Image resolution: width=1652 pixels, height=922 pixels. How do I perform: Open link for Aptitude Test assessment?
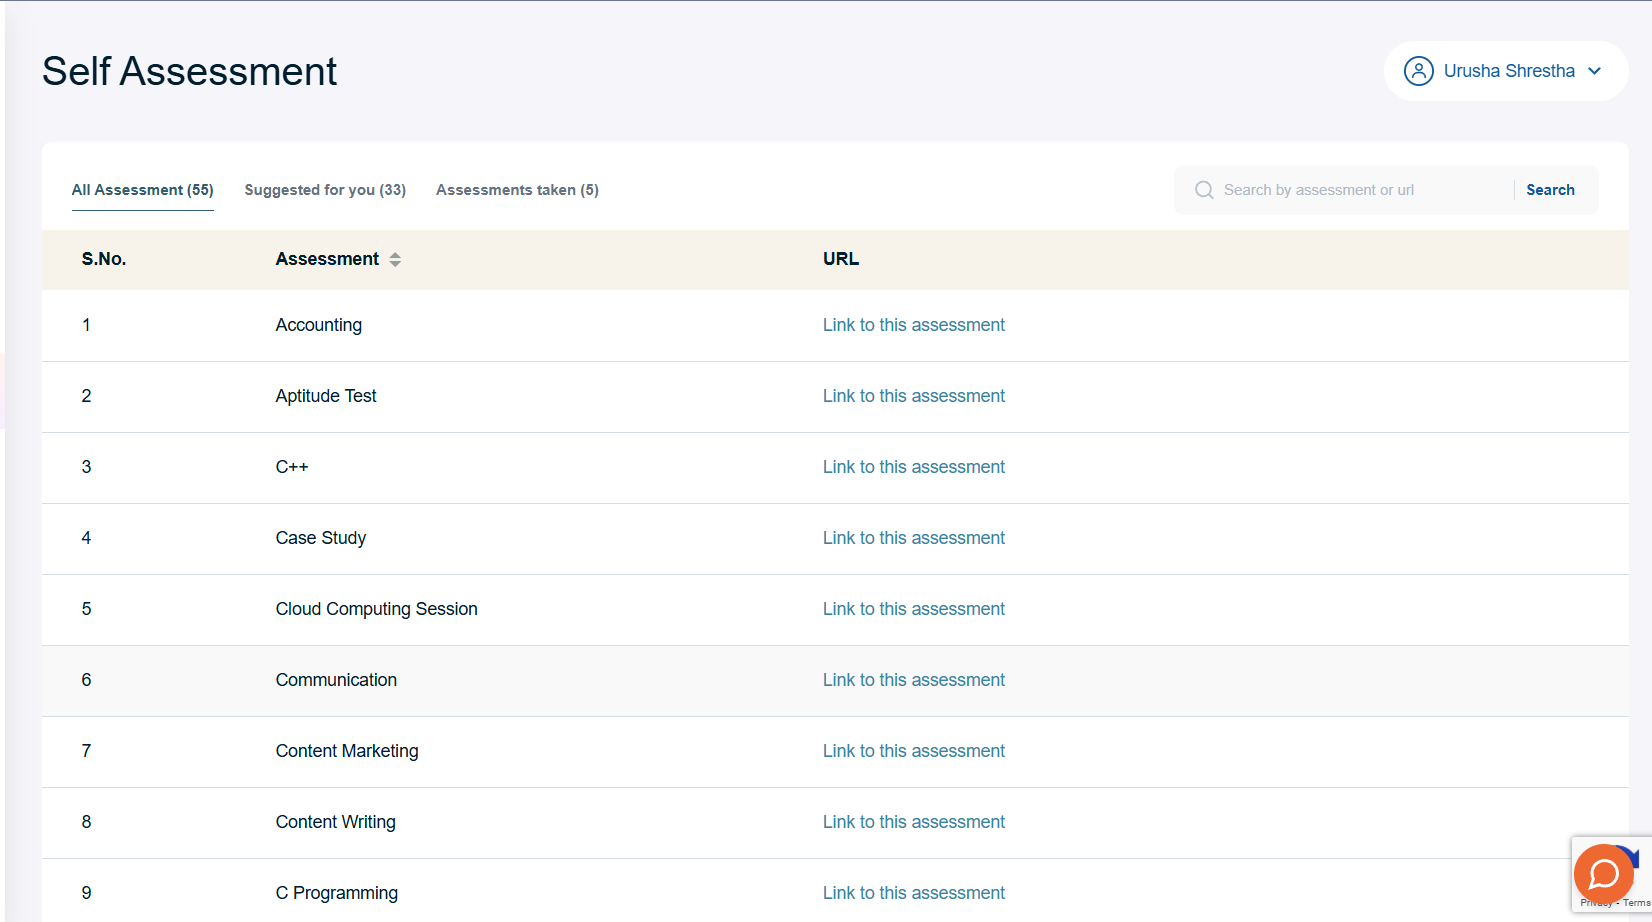point(913,396)
